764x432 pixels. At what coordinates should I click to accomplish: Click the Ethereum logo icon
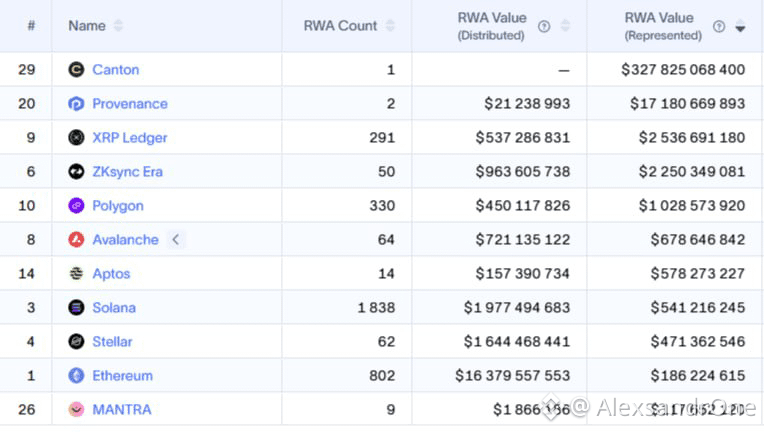tap(76, 376)
